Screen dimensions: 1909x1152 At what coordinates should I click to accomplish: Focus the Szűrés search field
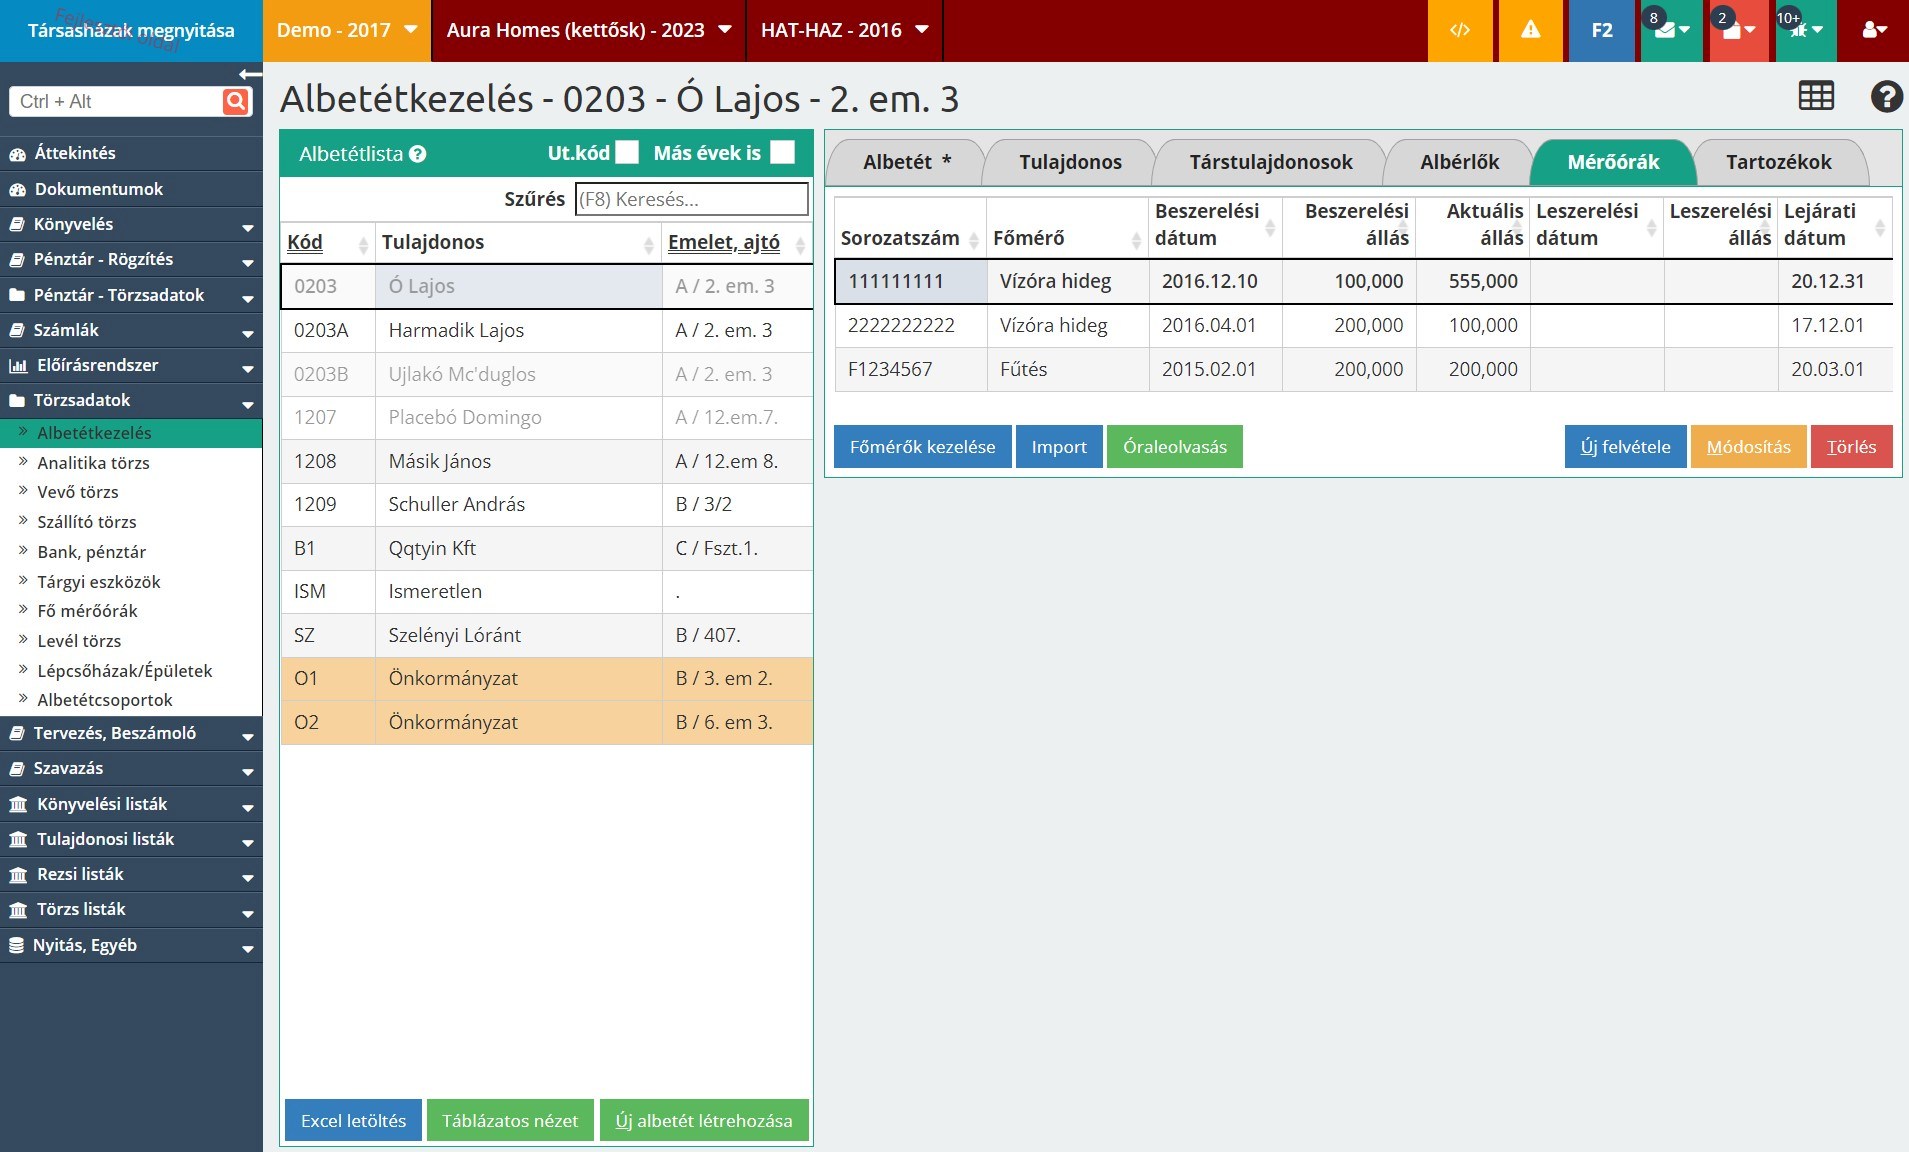pyautogui.click(x=692, y=199)
